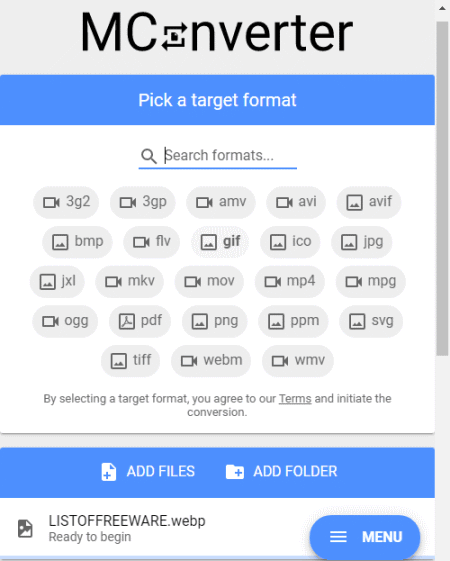
Task: Click the Add Files document icon
Action: tap(108, 472)
